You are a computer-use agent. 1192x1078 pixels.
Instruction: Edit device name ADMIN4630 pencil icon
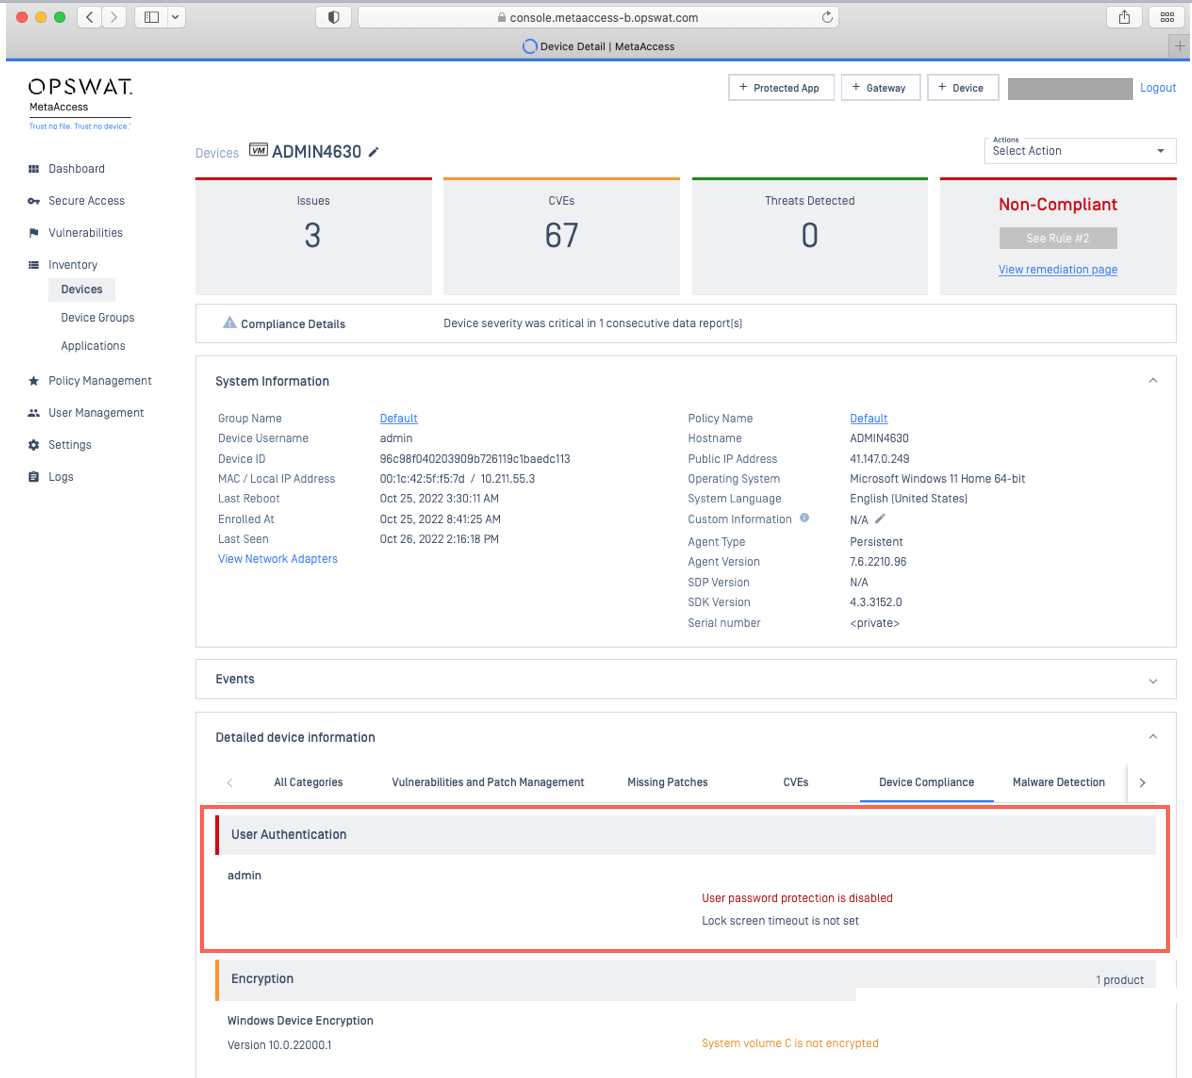373,152
